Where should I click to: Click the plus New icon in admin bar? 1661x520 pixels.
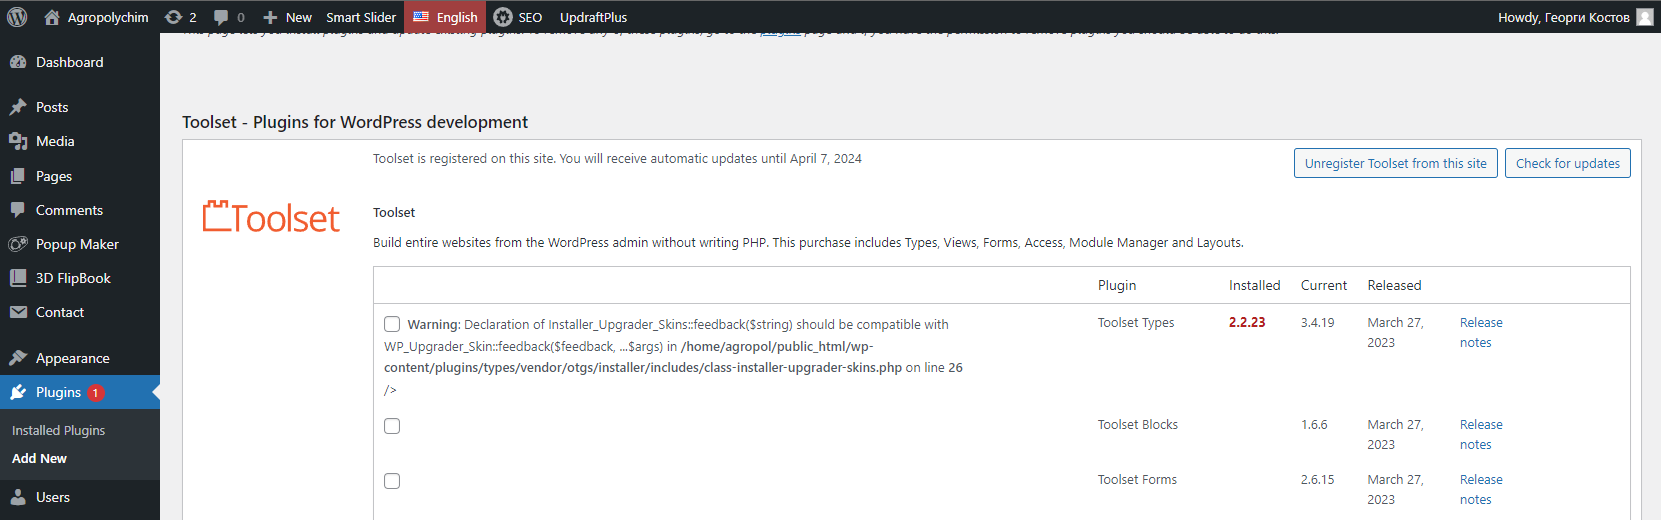pyautogui.click(x=270, y=17)
